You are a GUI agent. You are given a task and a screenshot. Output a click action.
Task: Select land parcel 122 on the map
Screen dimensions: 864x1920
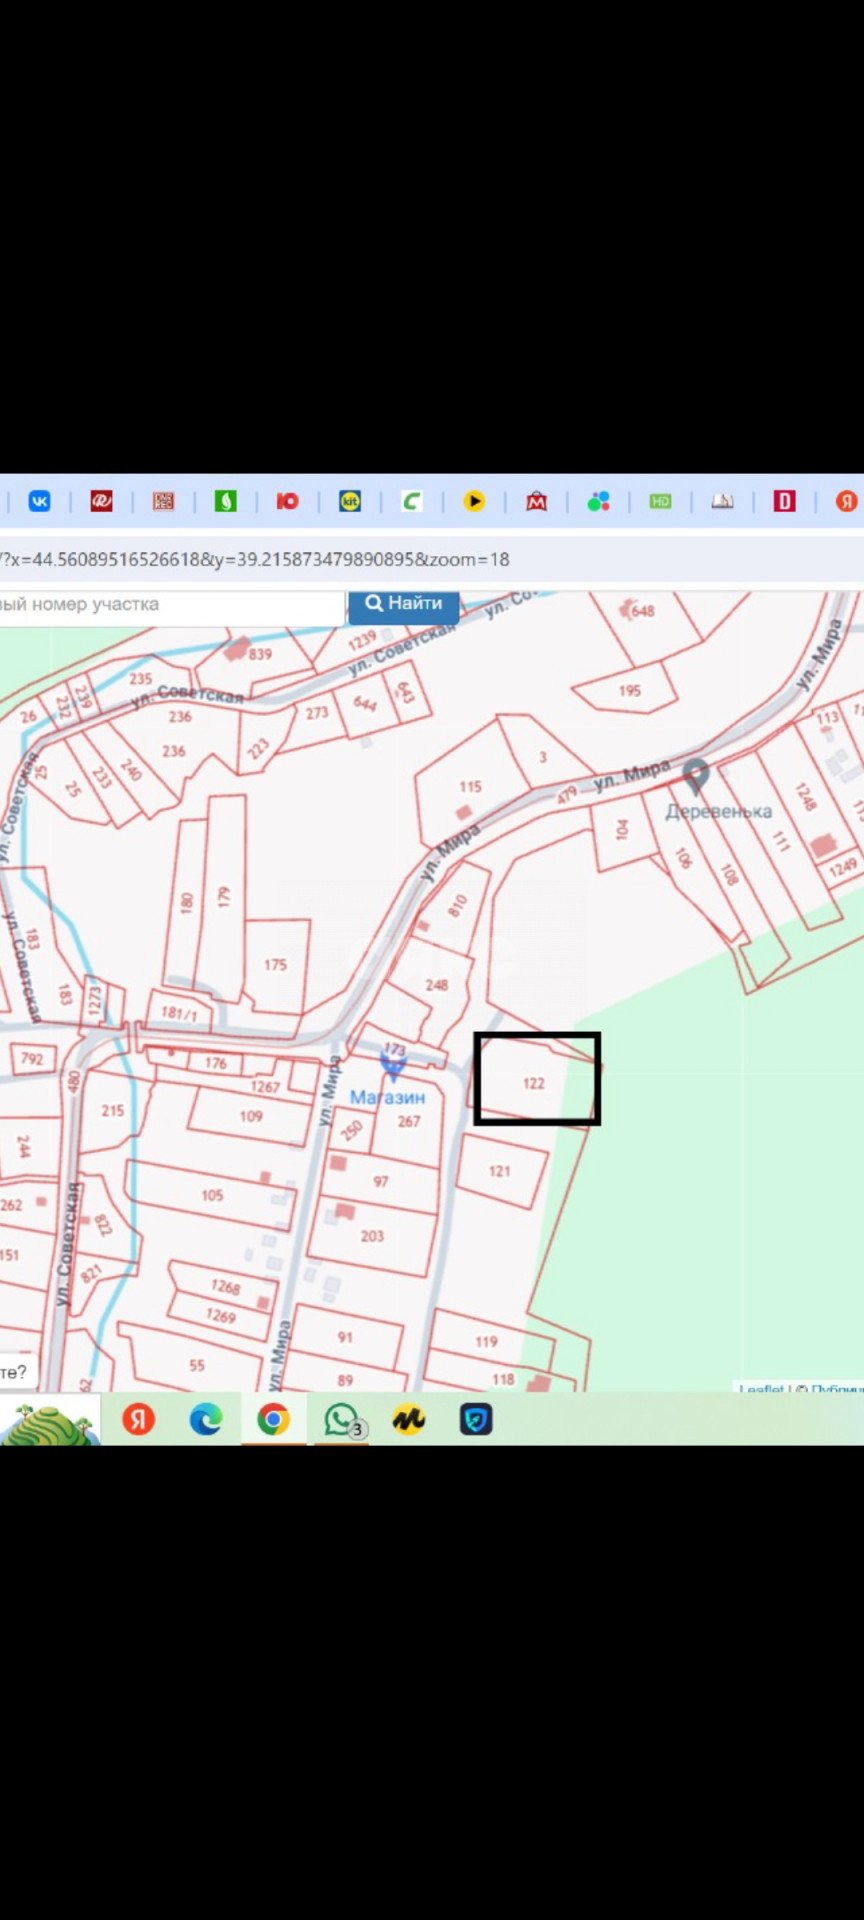pyautogui.click(x=534, y=1083)
